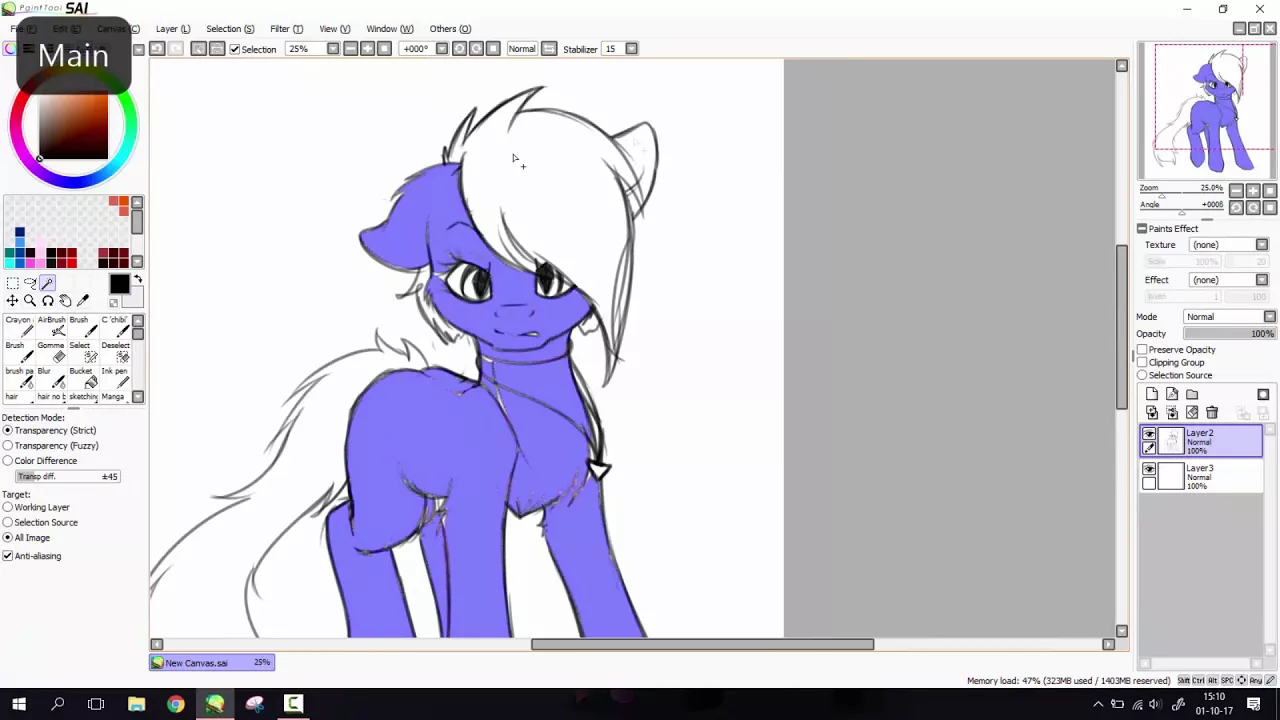Open the Stabilizer value dropdown
The image size is (1280, 720).
(631, 49)
